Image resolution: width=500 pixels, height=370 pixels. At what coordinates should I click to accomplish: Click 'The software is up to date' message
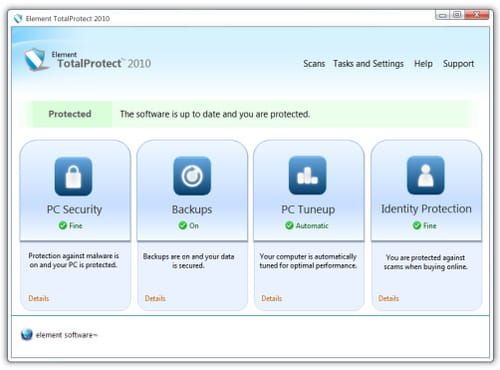215,114
